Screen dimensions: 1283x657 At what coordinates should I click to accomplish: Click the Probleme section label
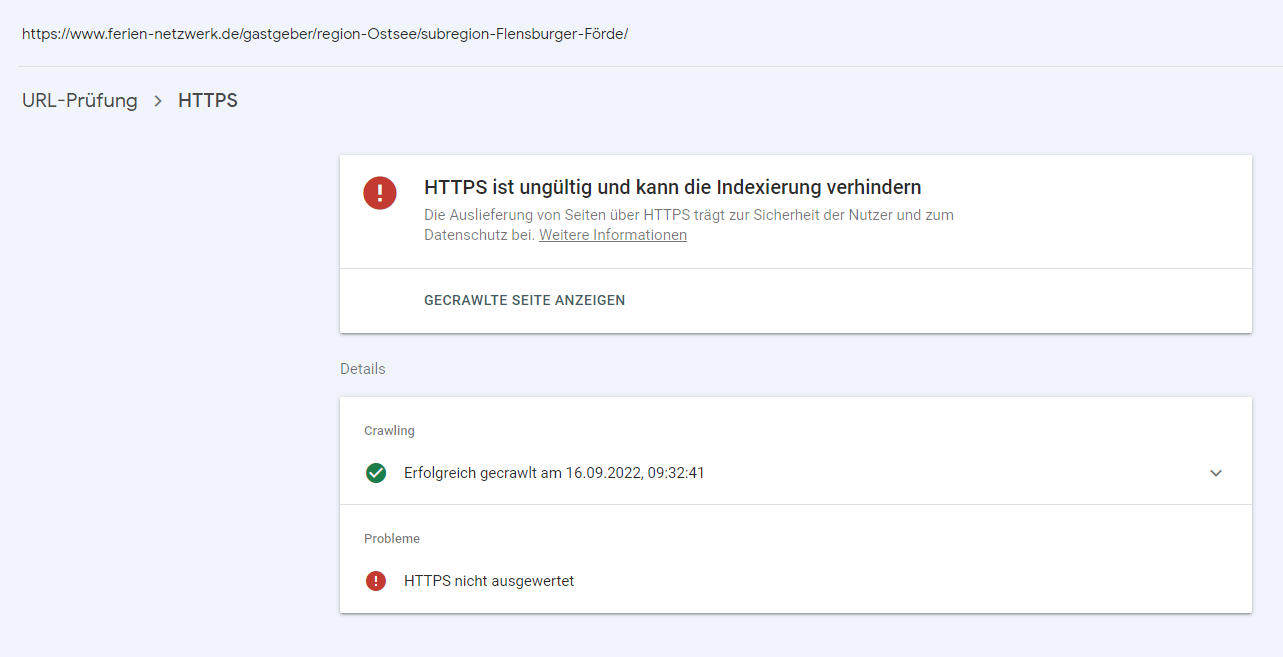coord(392,539)
